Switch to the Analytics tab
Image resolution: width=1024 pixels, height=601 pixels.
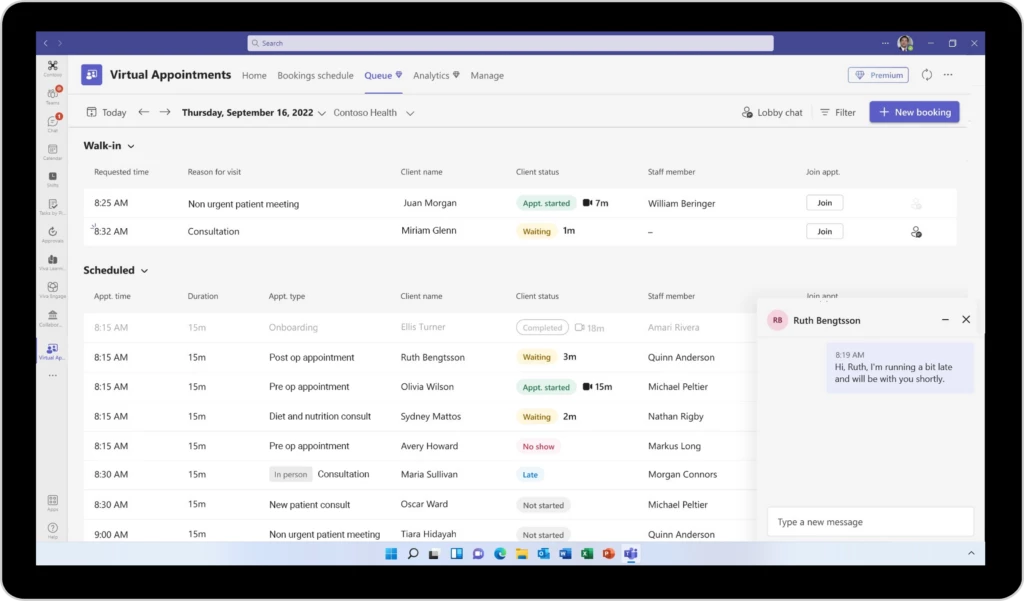click(430, 75)
